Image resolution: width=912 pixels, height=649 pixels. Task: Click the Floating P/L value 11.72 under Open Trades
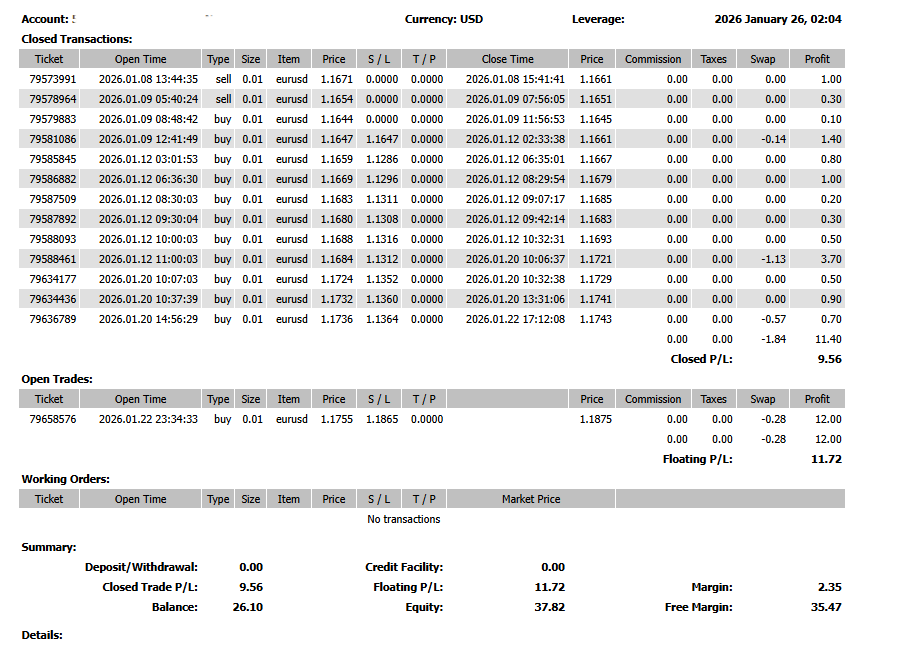[826, 459]
